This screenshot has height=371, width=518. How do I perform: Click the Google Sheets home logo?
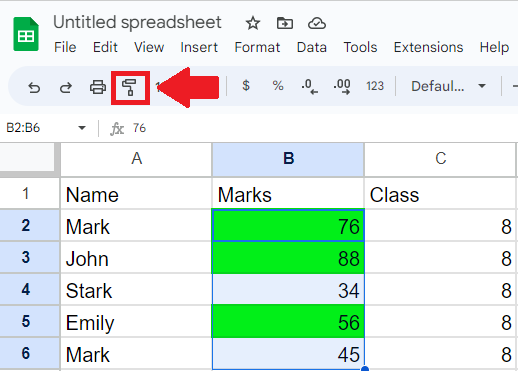point(26,34)
